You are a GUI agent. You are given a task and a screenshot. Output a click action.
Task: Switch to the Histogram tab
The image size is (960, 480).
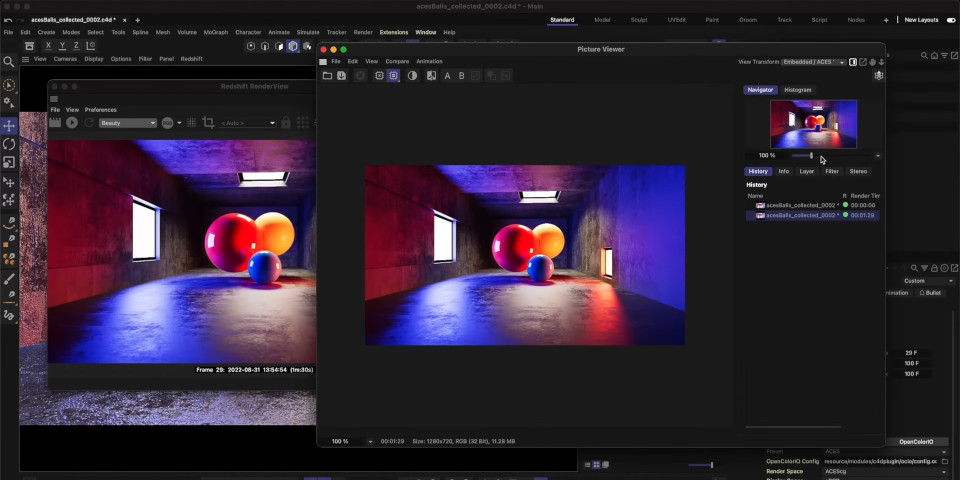[x=797, y=90]
